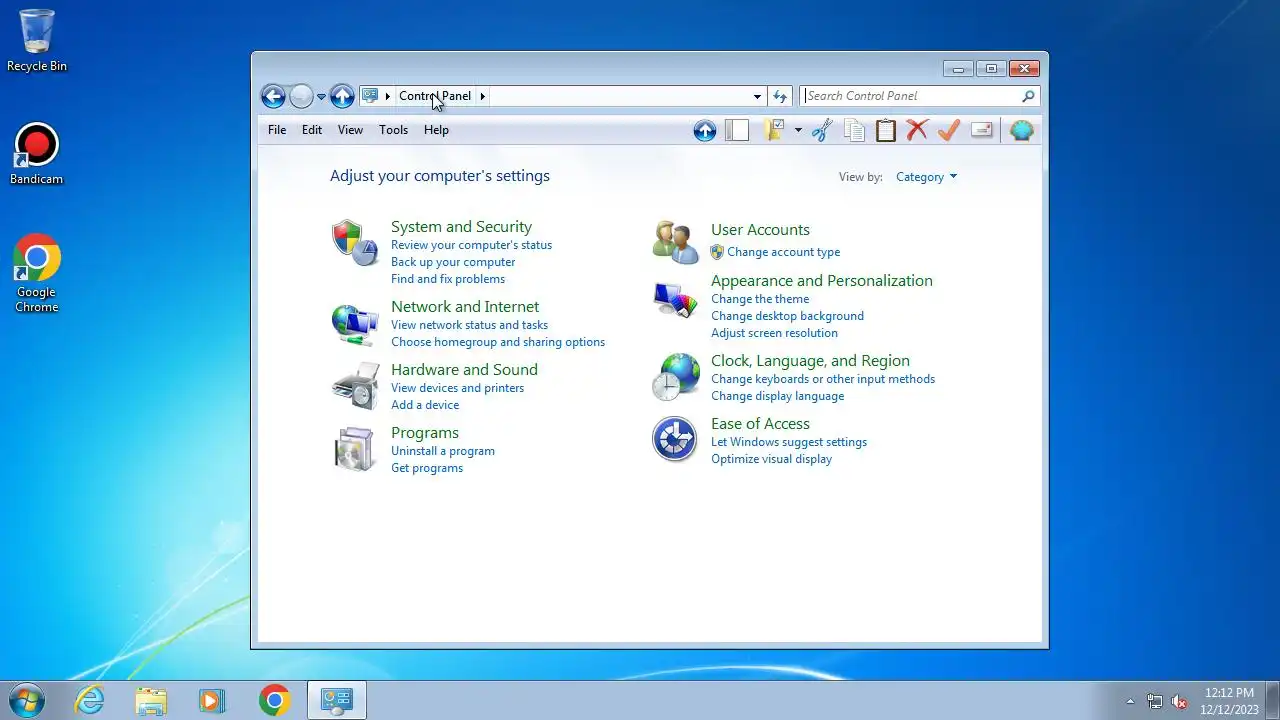
Task: Open recent pages dropdown next to Forward
Action: (321, 97)
